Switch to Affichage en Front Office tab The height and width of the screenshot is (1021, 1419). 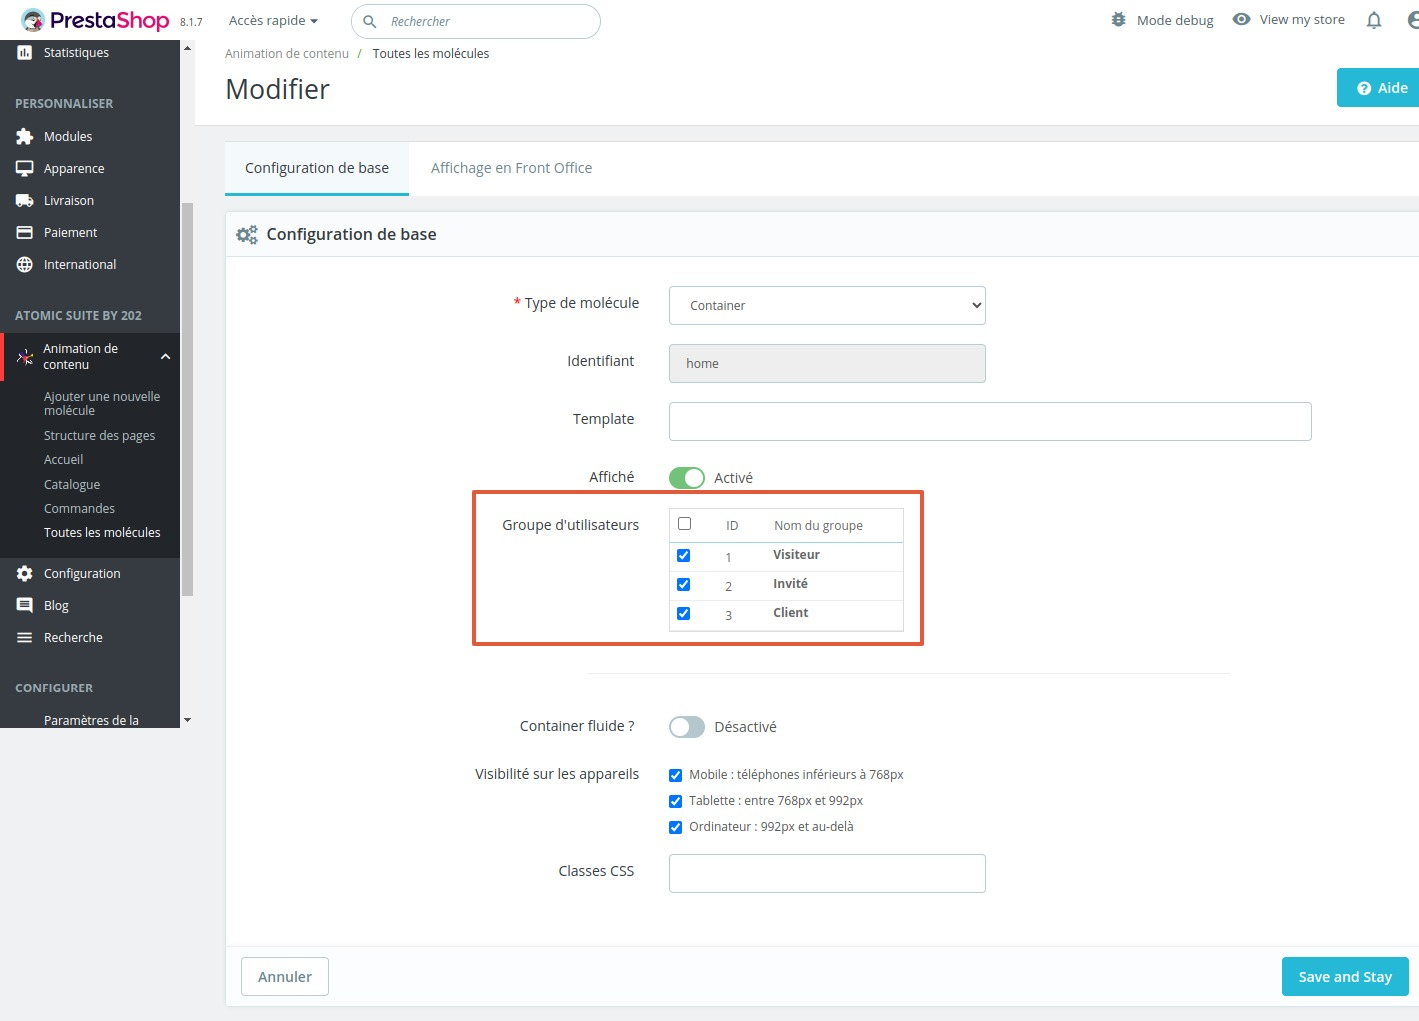(511, 168)
